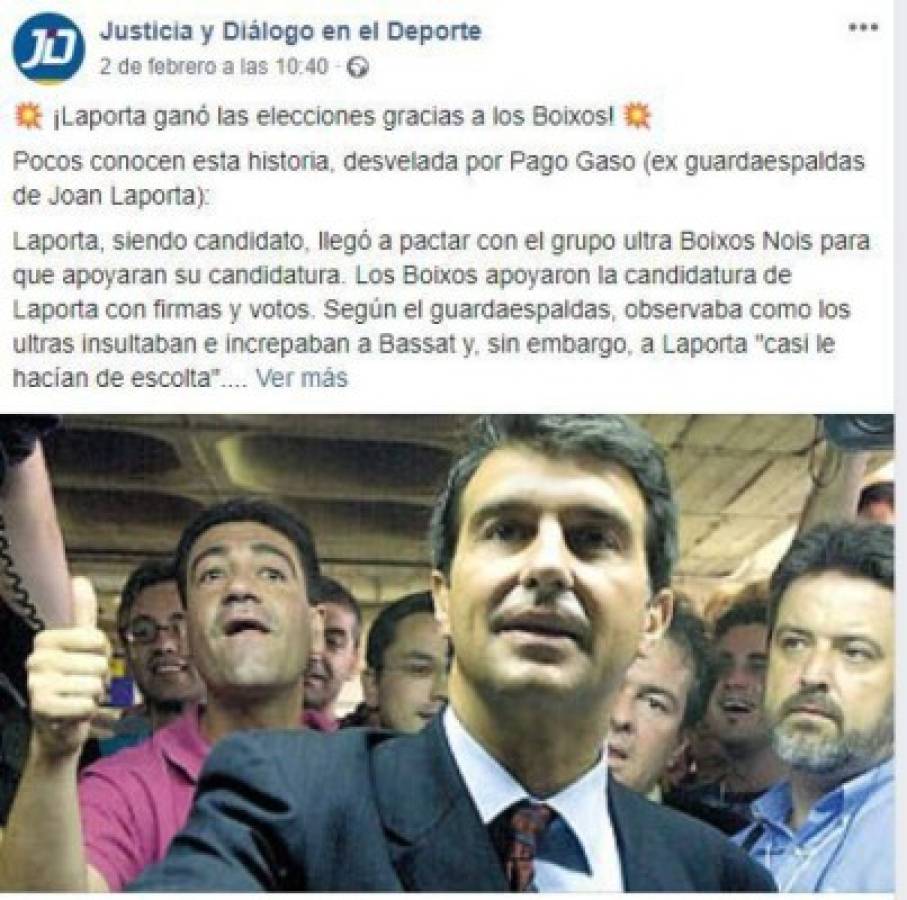Click the paragraph starting "Laporta, siendo candidato"
Image resolution: width=907 pixels, height=900 pixels.
441,309
